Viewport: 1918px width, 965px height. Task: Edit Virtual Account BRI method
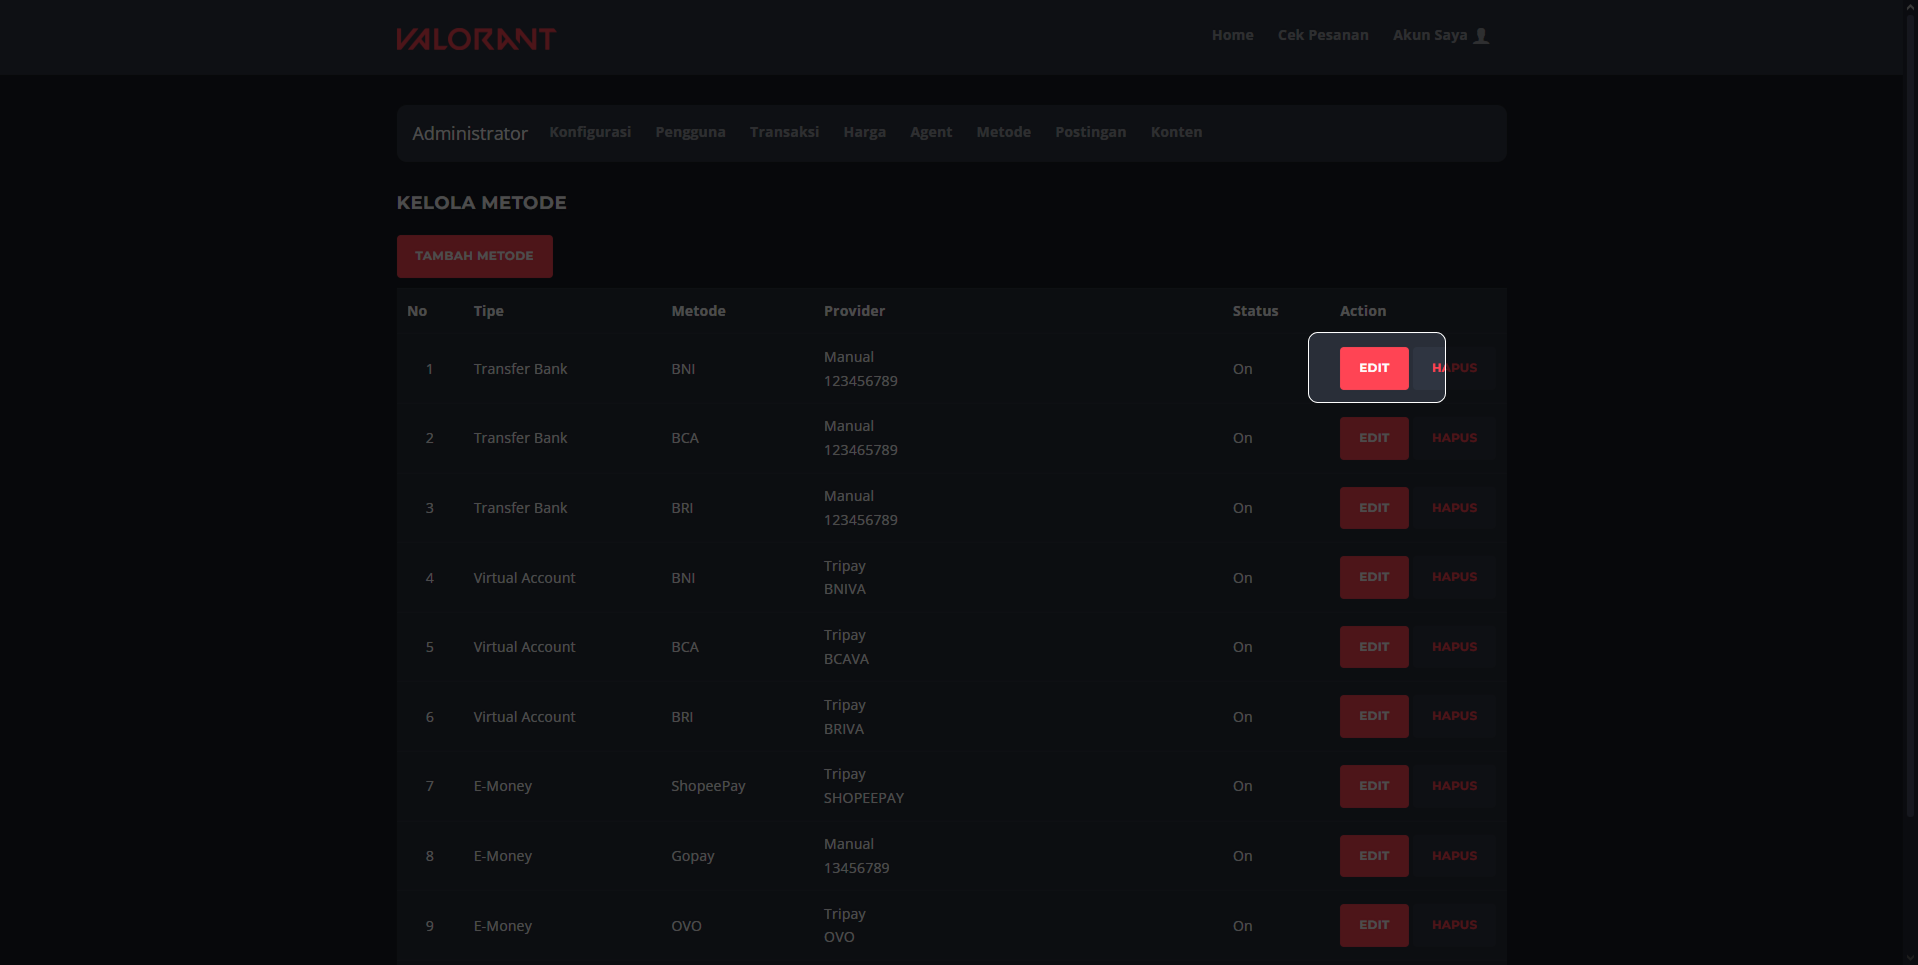(x=1374, y=716)
